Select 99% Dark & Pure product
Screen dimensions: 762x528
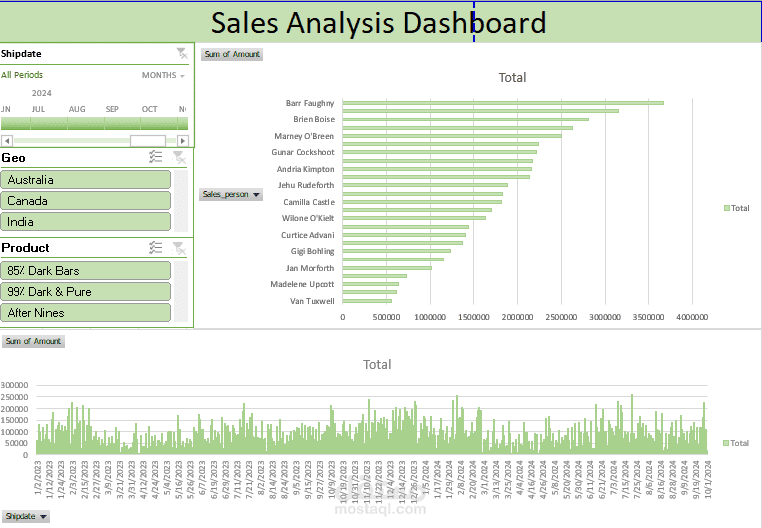[86, 292]
